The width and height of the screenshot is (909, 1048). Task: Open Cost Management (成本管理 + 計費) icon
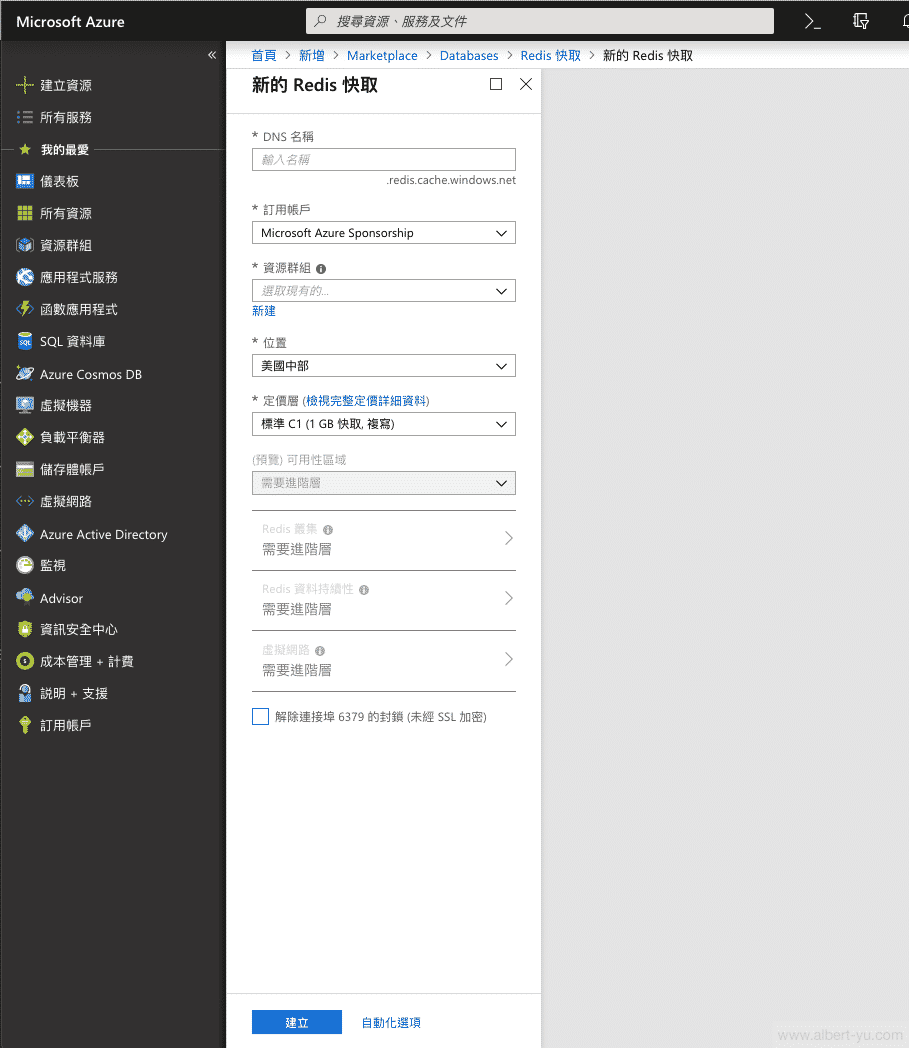(25, 661)
